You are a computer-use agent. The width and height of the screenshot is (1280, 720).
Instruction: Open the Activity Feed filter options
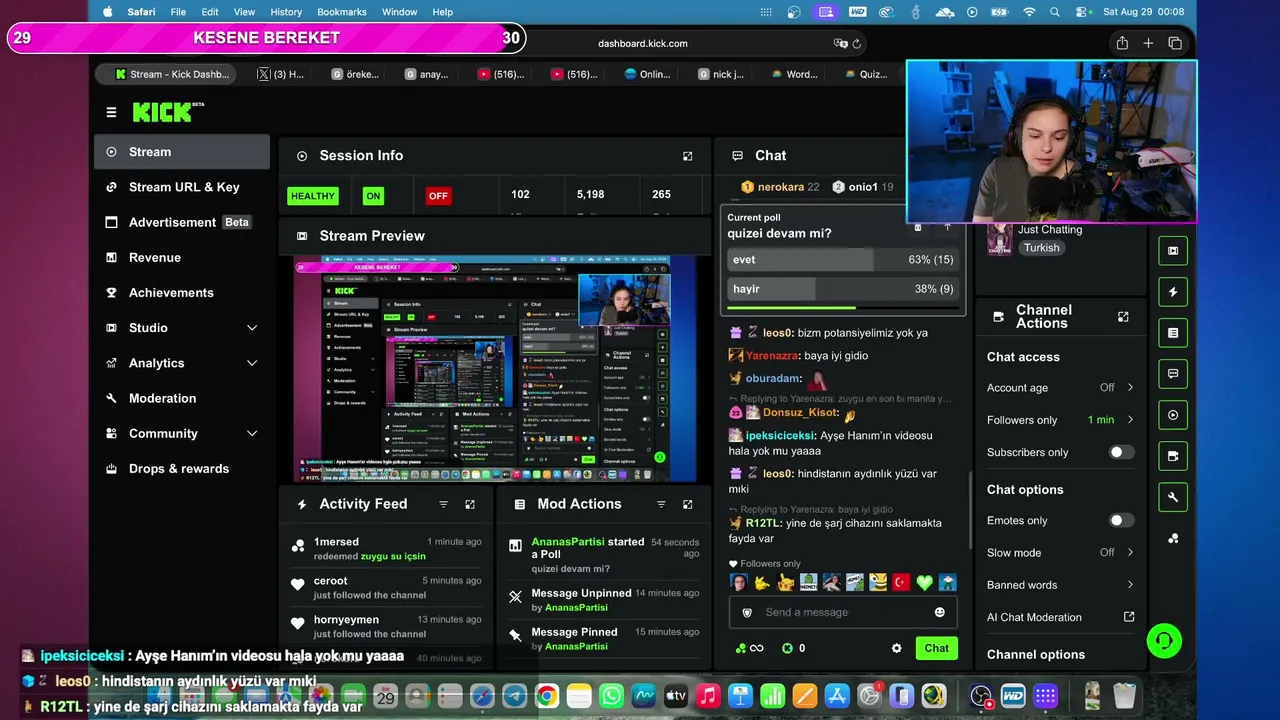tap(444, 504)
